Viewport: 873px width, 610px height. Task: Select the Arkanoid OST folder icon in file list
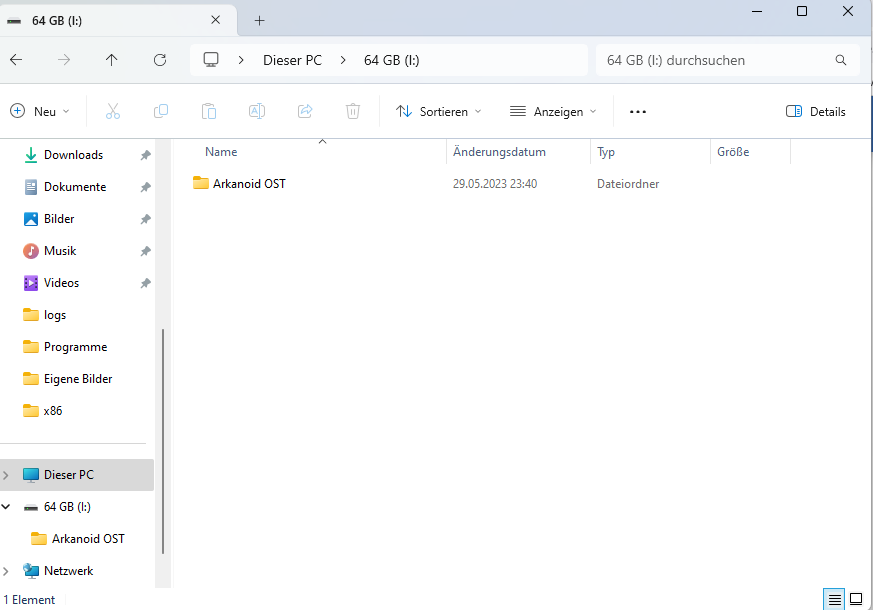pyautogui.click(x=200, y=183)
